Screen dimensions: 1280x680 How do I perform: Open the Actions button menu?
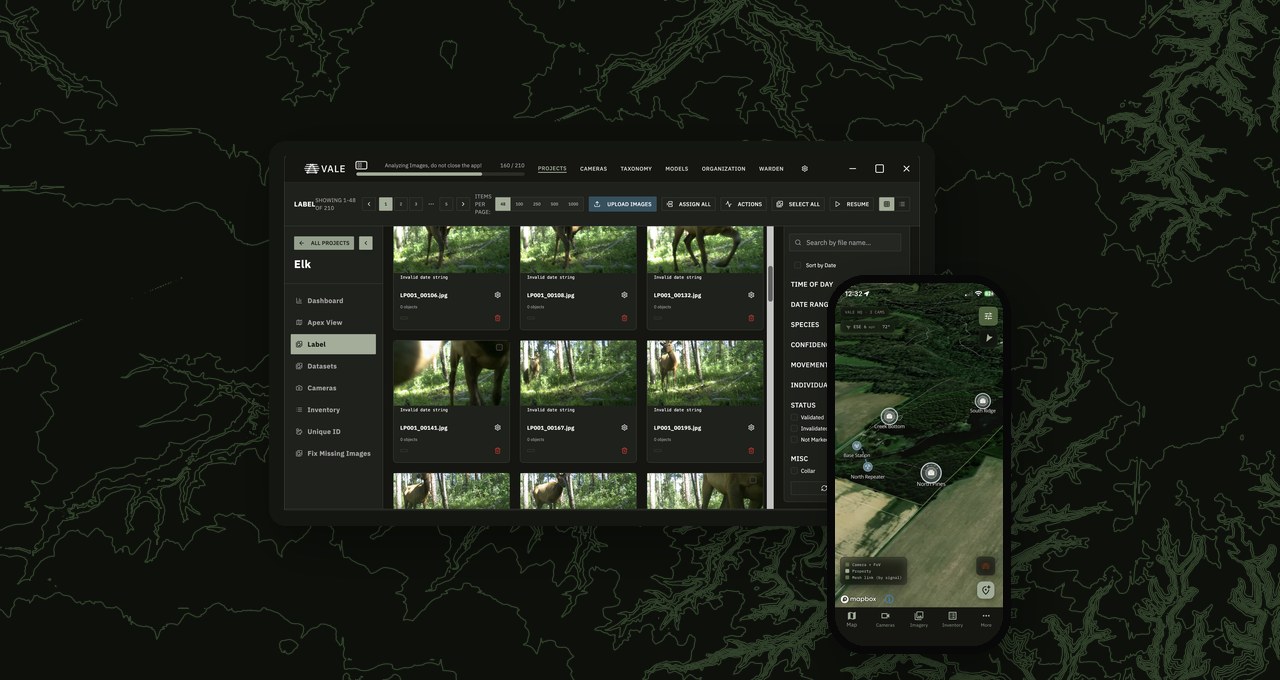(743, 204)
